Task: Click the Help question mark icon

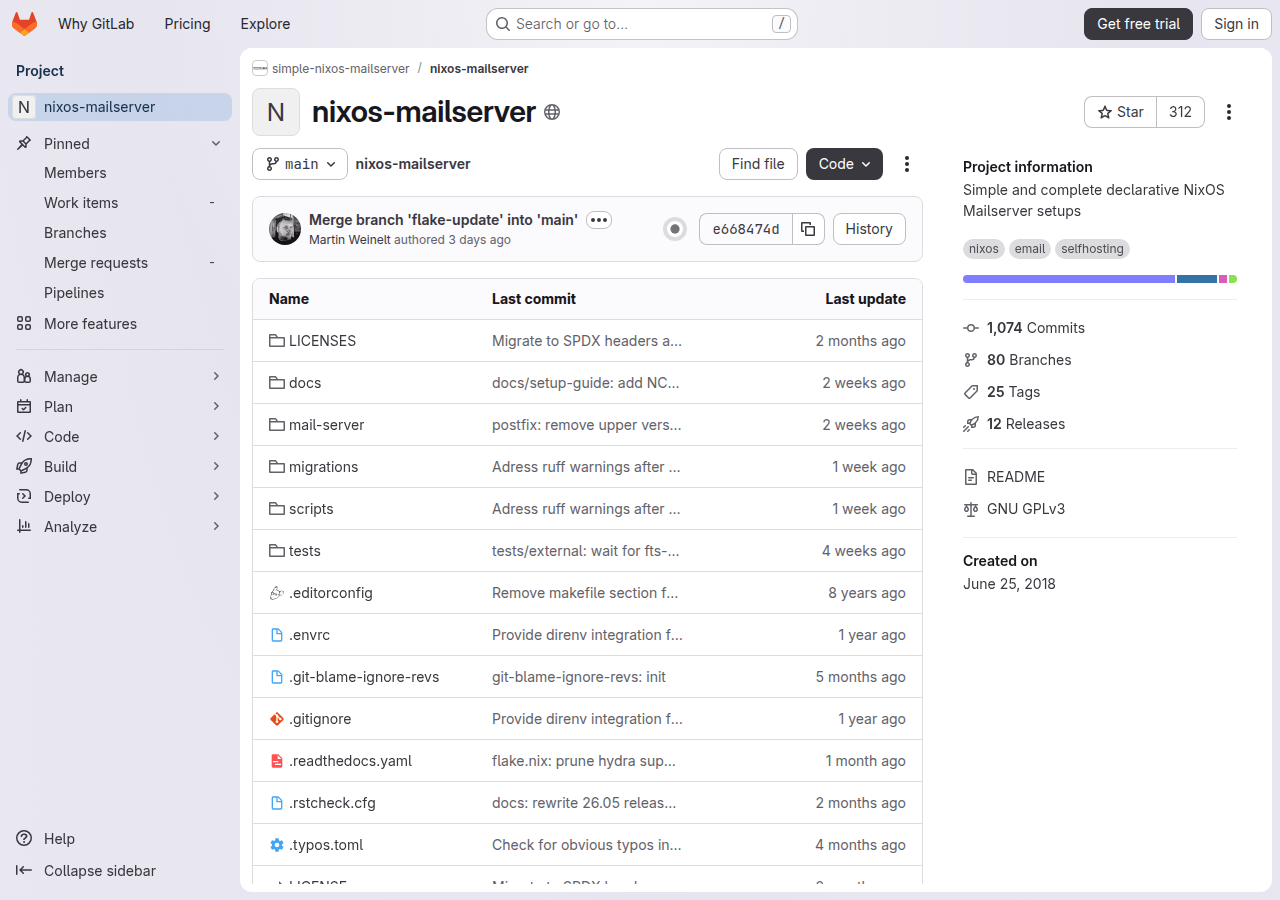Action: tap(24, 839)
